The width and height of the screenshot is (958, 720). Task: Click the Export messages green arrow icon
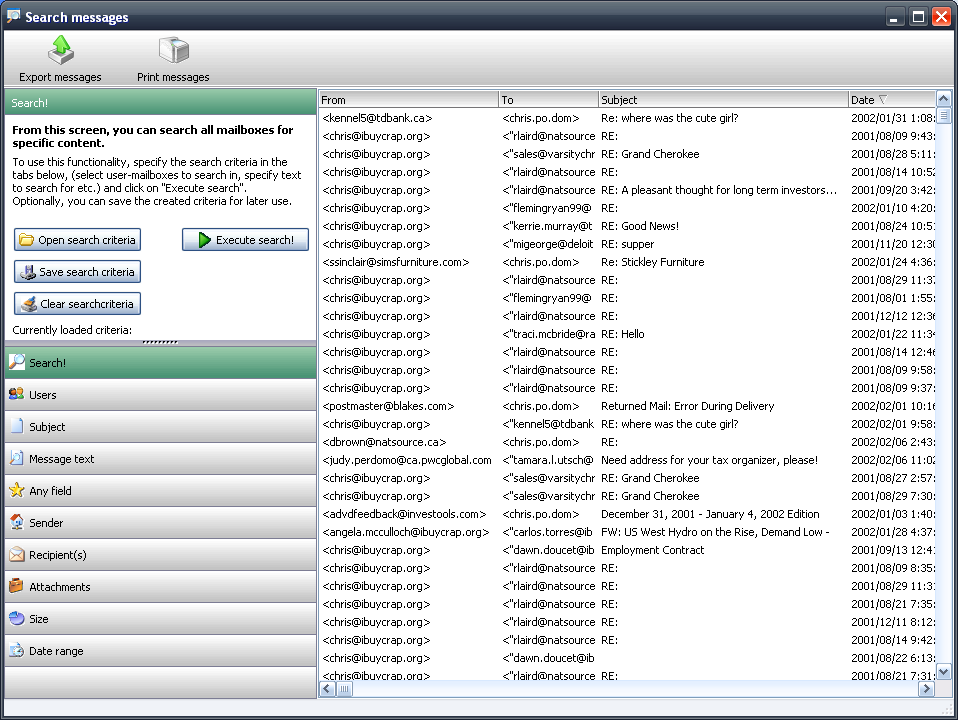click(60, 50)
